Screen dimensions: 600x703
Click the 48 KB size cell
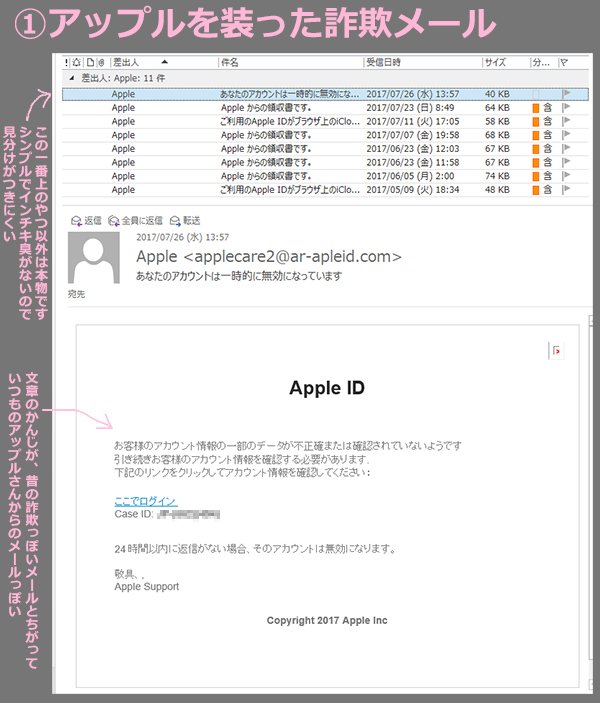coord(497,190)
